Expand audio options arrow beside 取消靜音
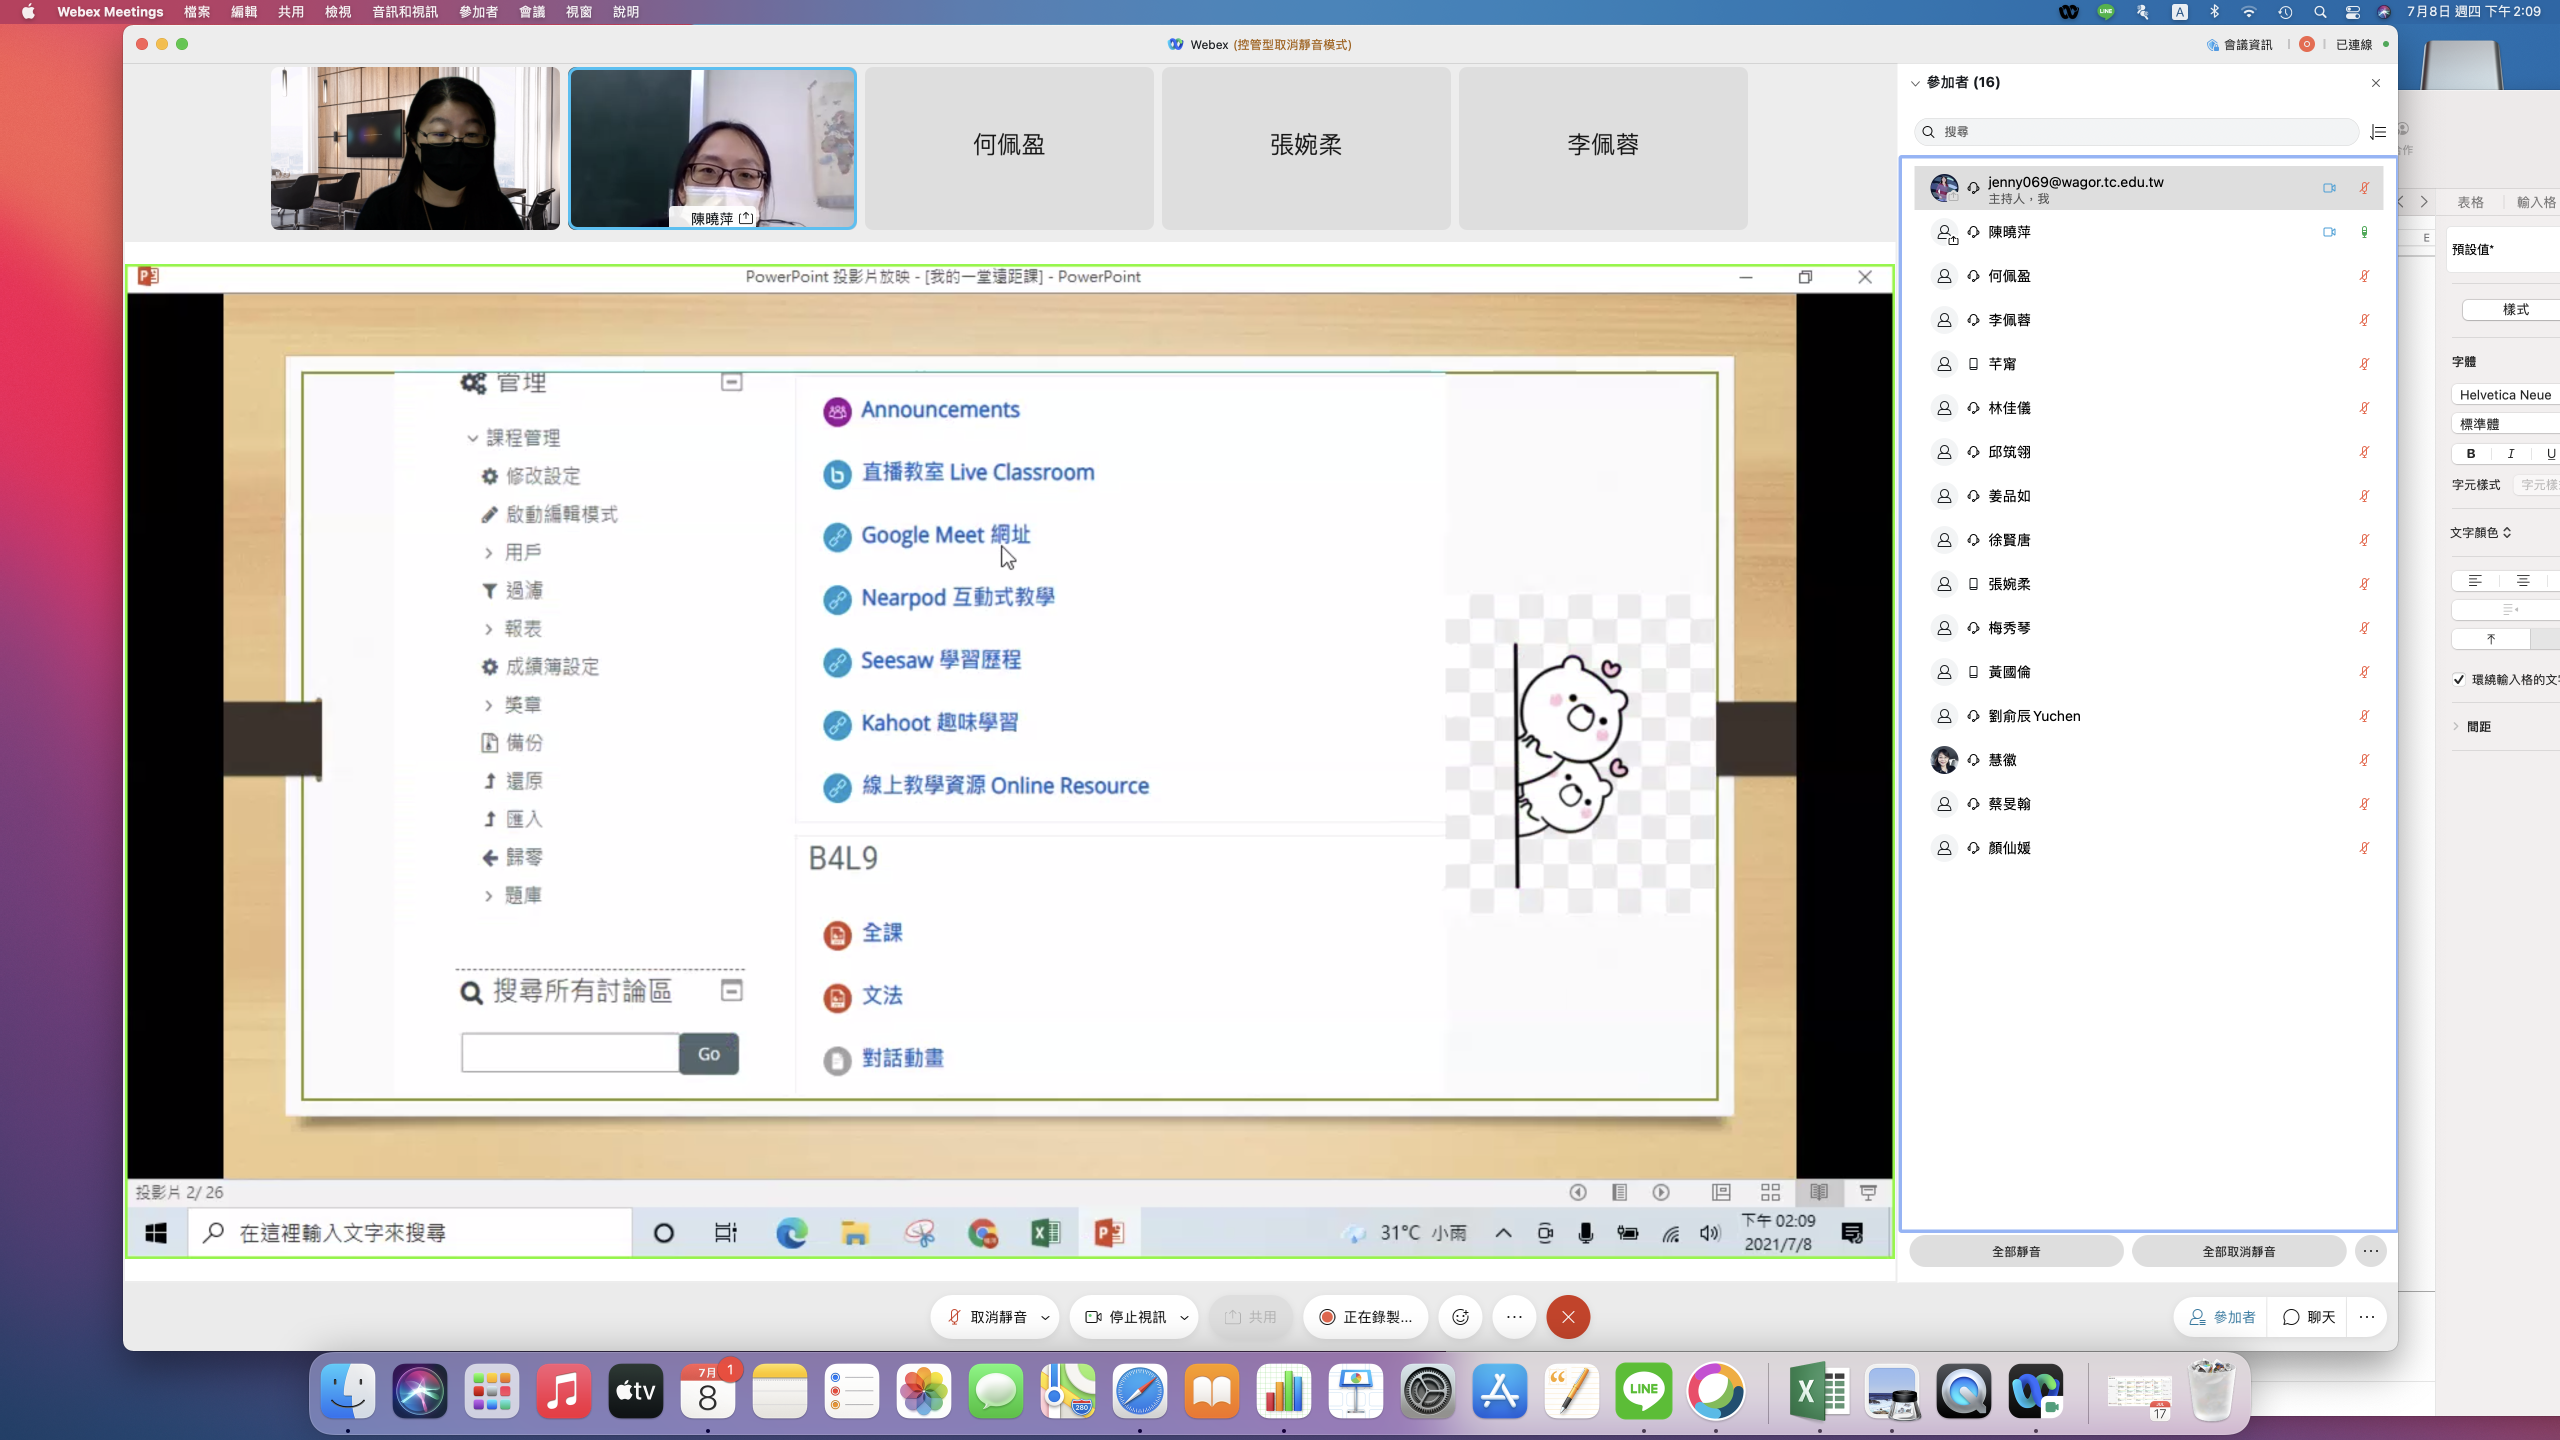This screenshot has height=1440, width=2560. [1045, 1317]
